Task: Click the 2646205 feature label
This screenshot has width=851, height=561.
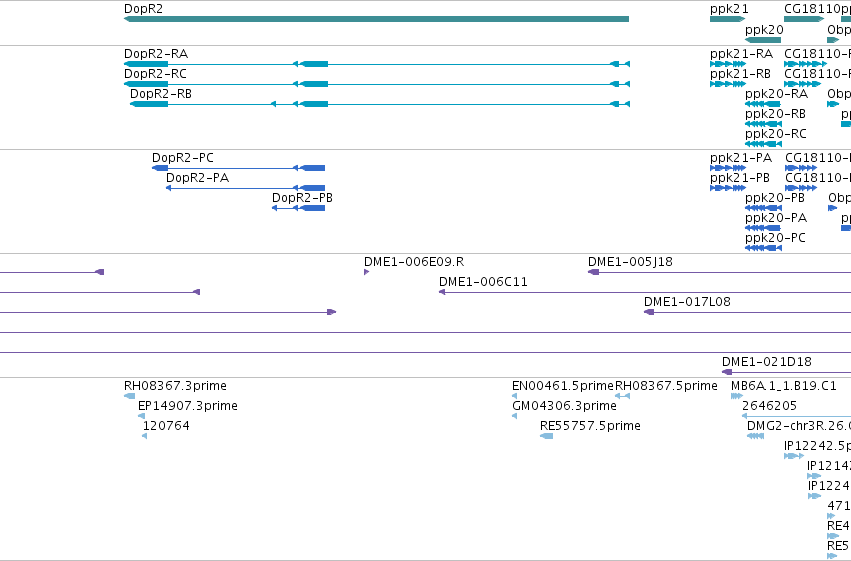Action: tap(769, 406)
